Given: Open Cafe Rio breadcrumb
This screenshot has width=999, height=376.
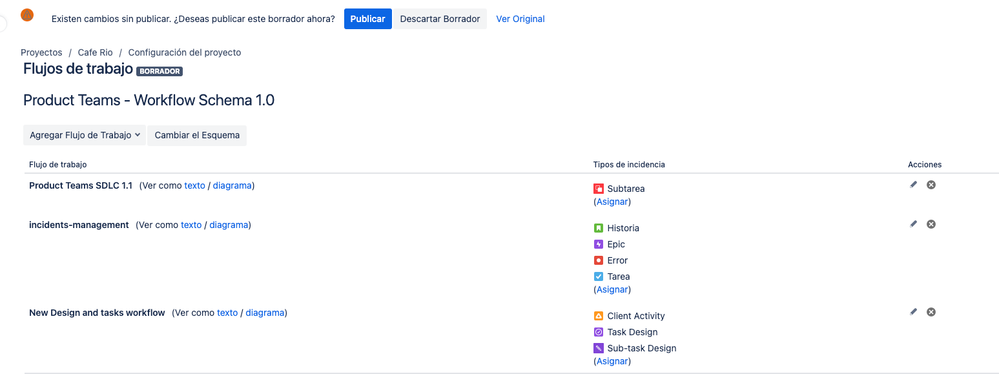Looking at the screenshot, I should click(x=95, y=52).
